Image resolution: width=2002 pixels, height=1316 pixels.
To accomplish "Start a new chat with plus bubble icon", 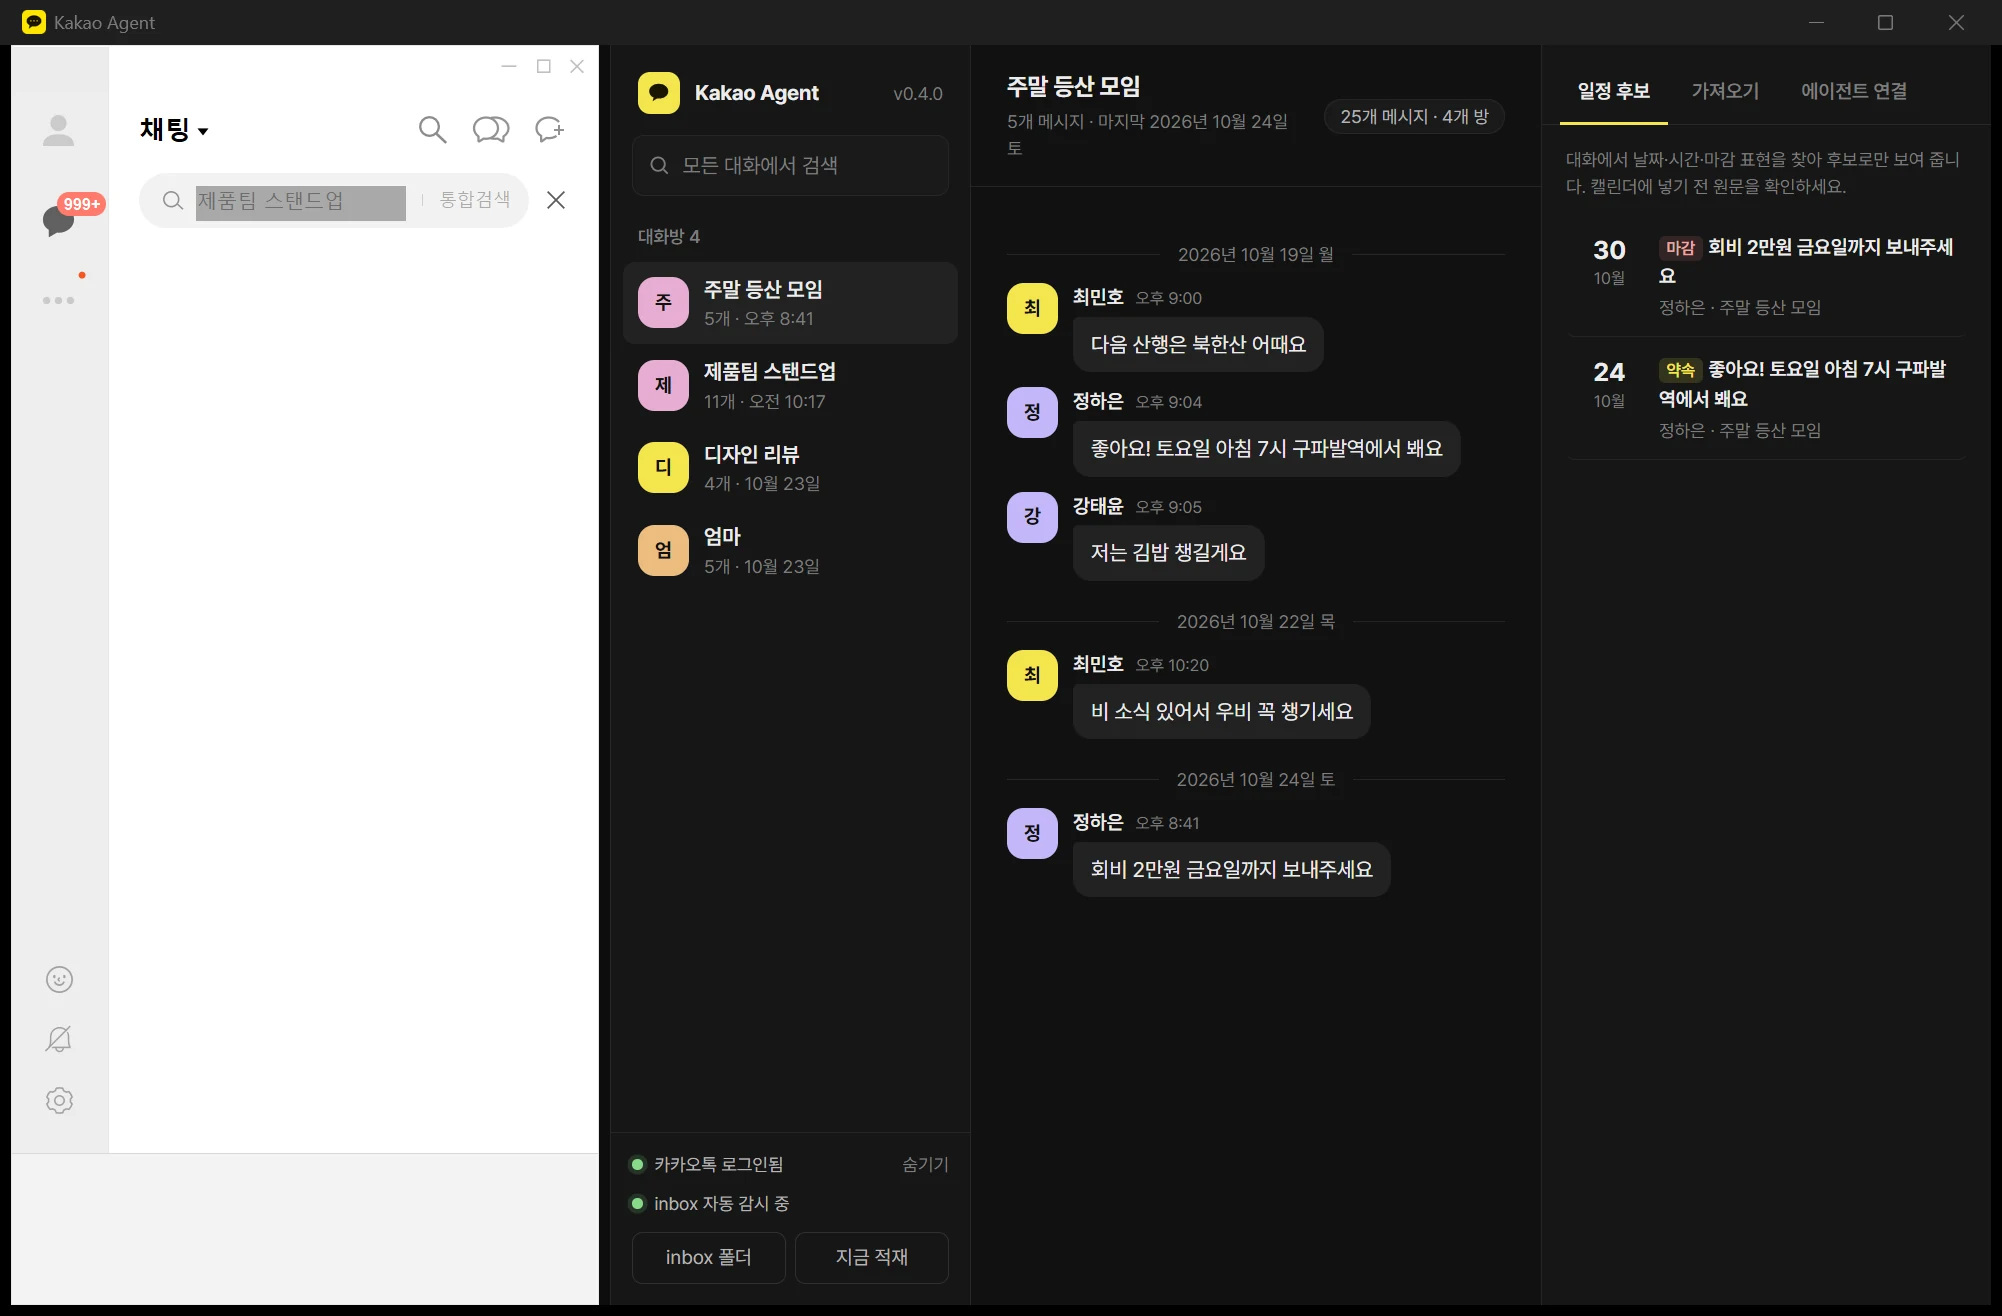I will (549, 130).
